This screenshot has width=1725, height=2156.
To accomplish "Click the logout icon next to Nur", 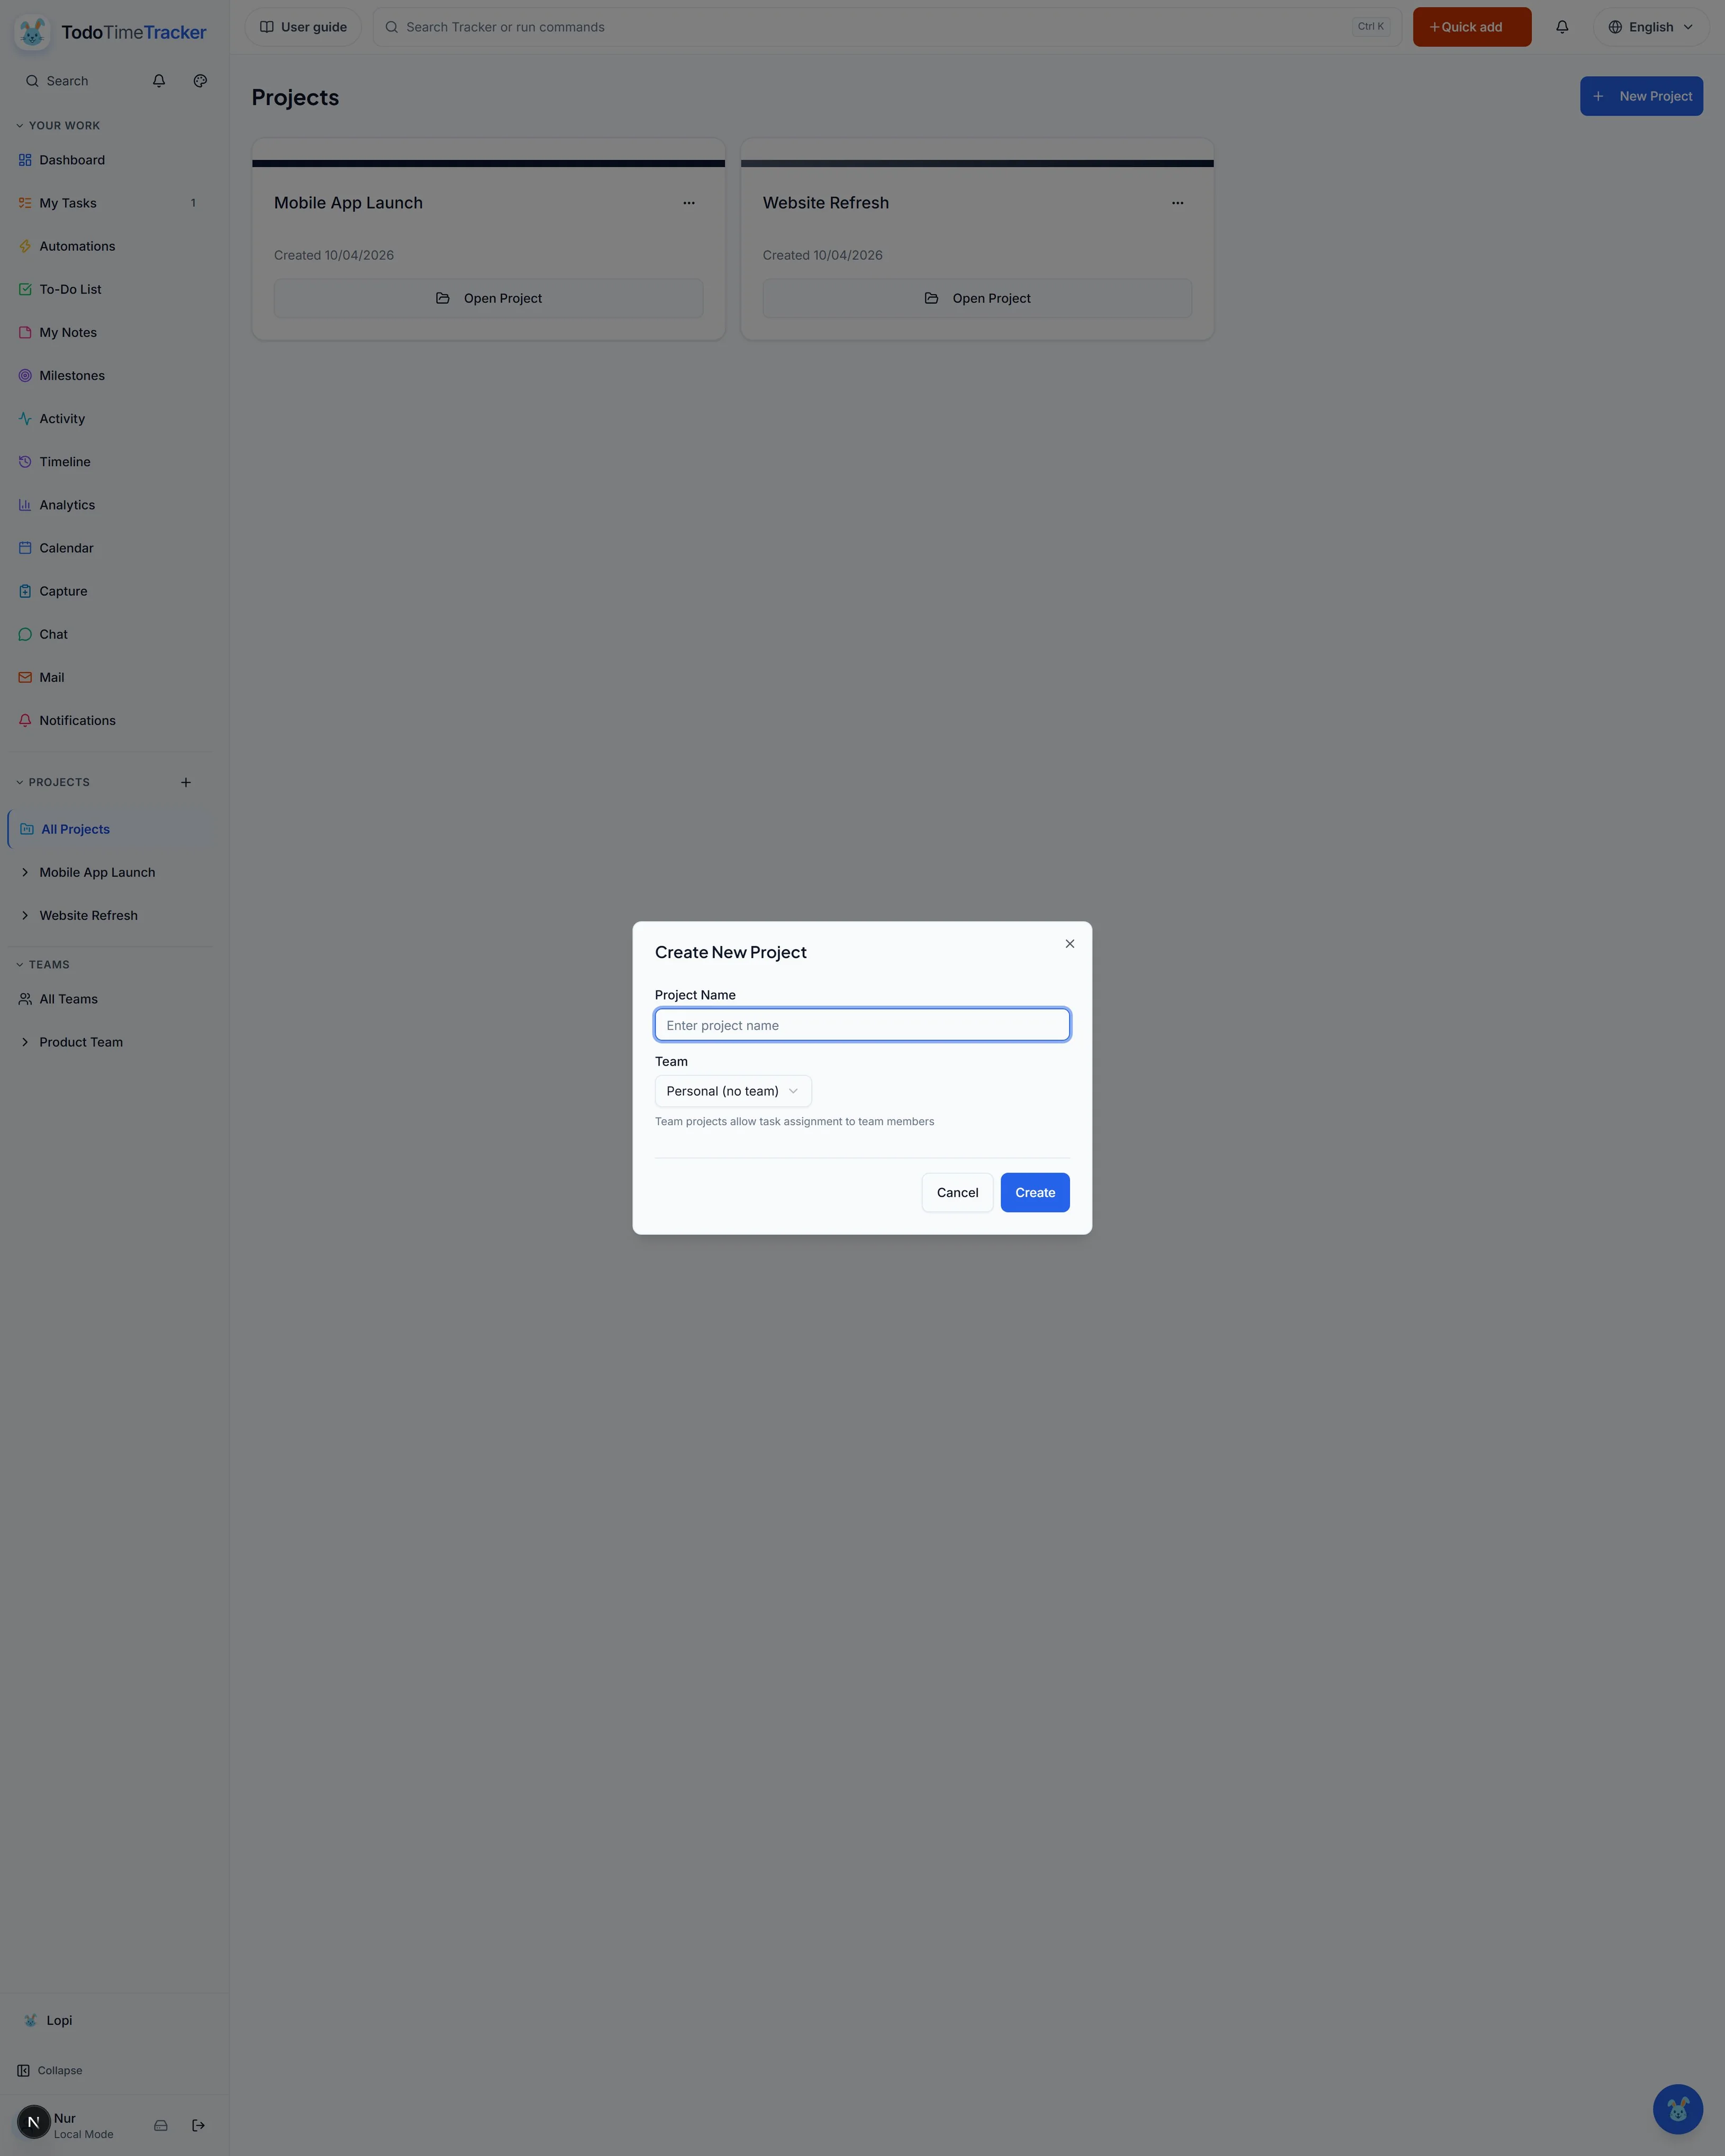I will click(198, 2125).
